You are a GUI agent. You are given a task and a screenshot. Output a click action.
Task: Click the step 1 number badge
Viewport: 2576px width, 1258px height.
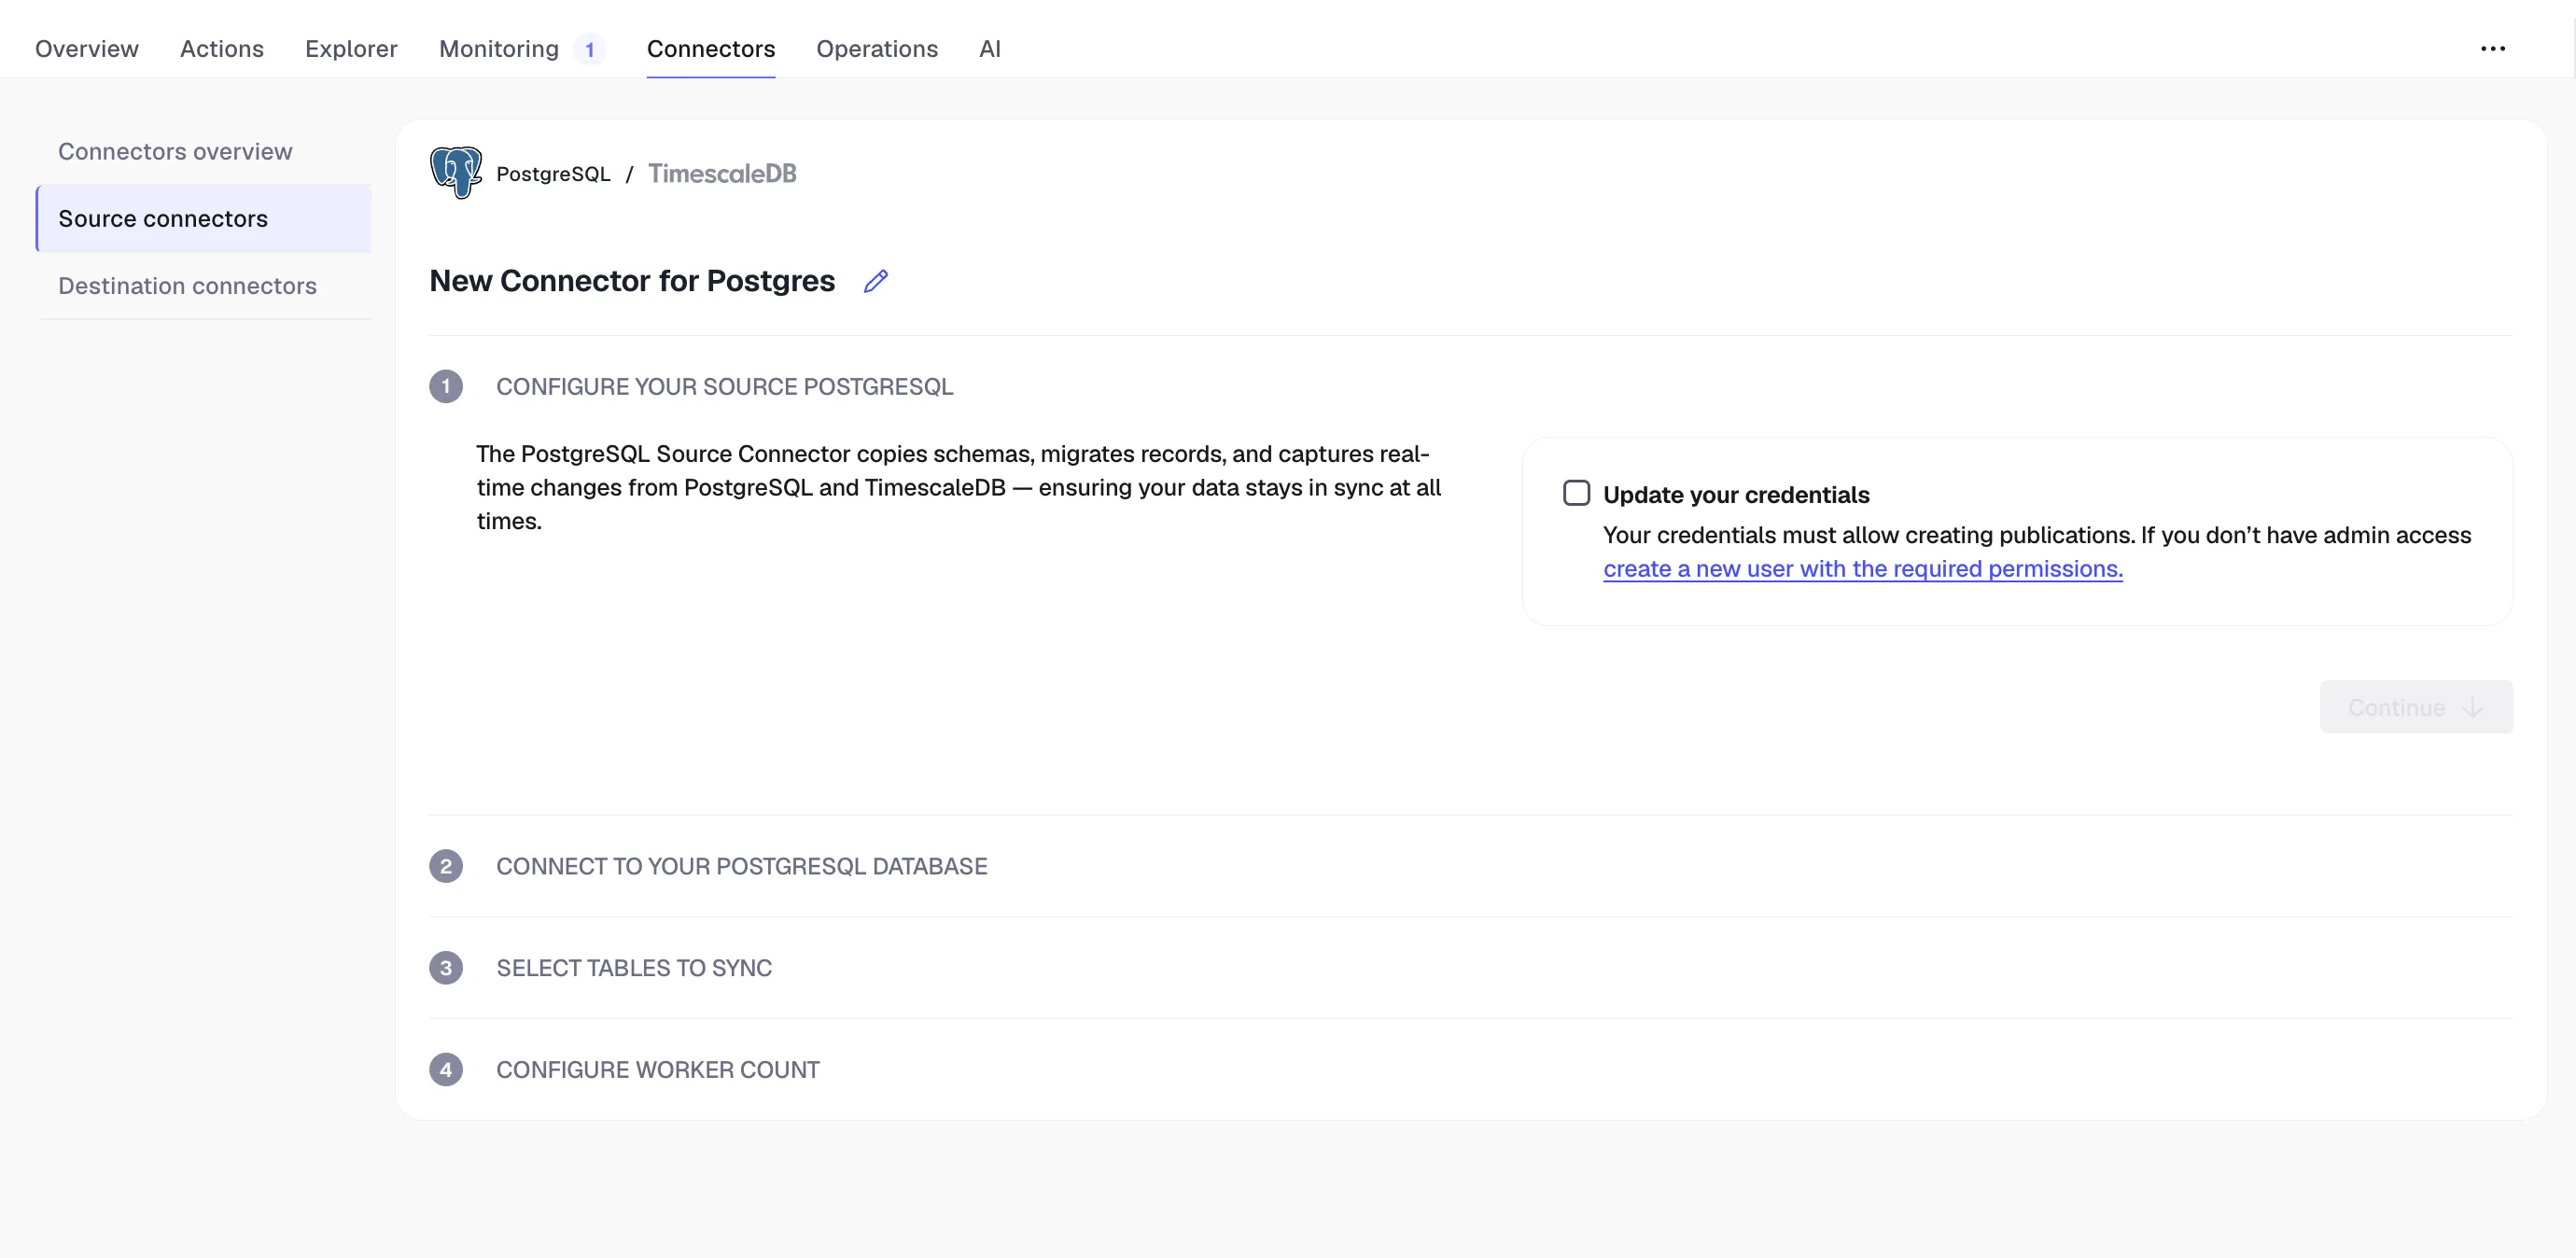(446, 386)
